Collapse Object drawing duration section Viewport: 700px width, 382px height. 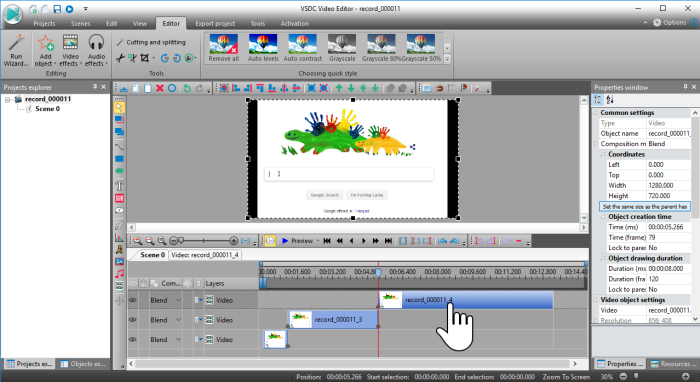point(603,258)
